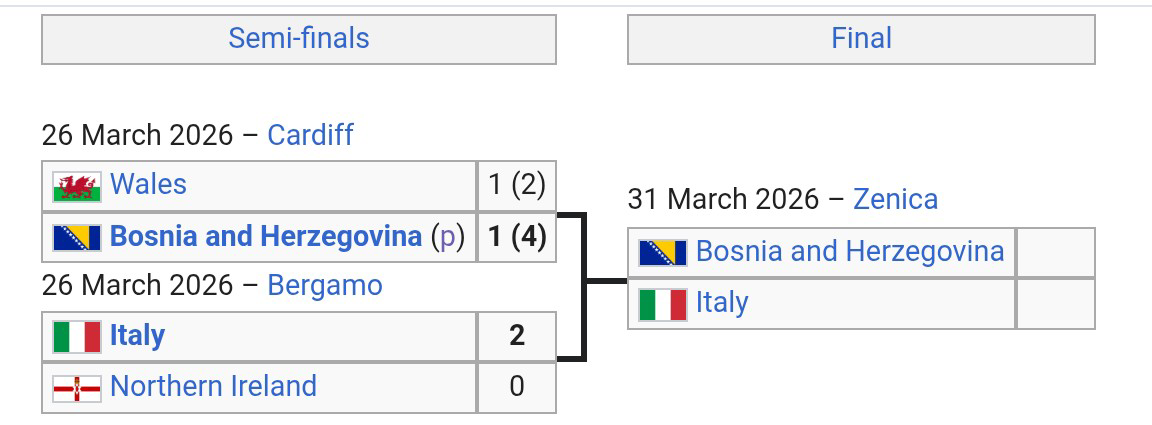Click Wales score cell showing 1 (2)

tap(516, 185)
